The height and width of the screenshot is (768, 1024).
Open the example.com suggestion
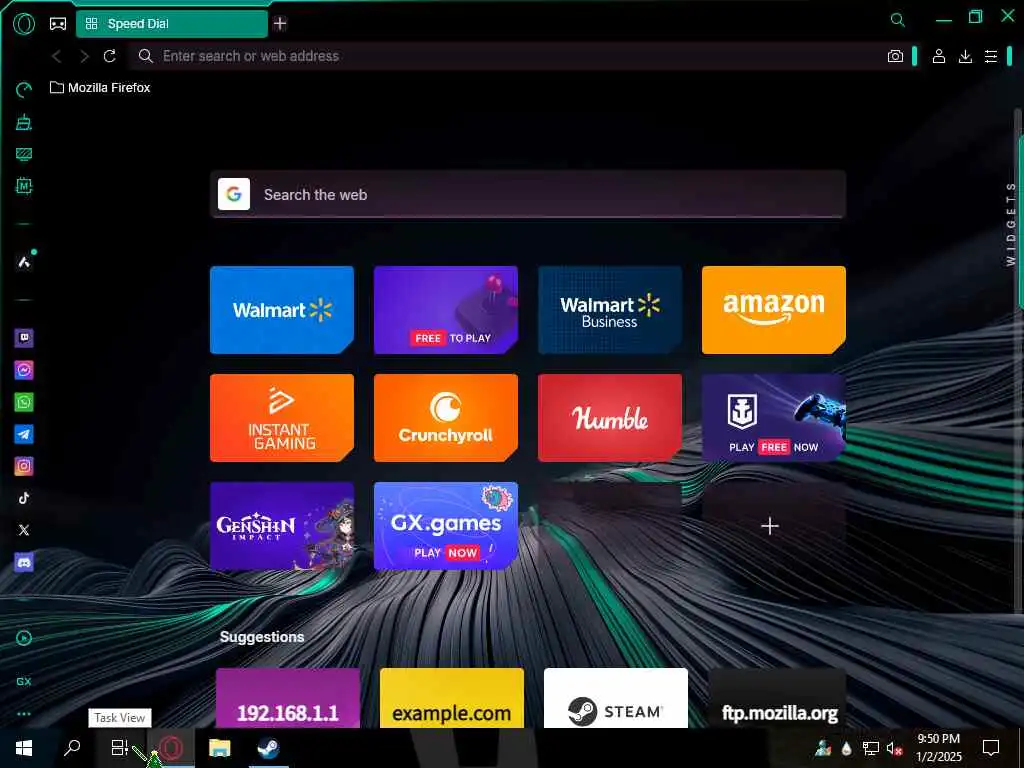click(452, 698)
